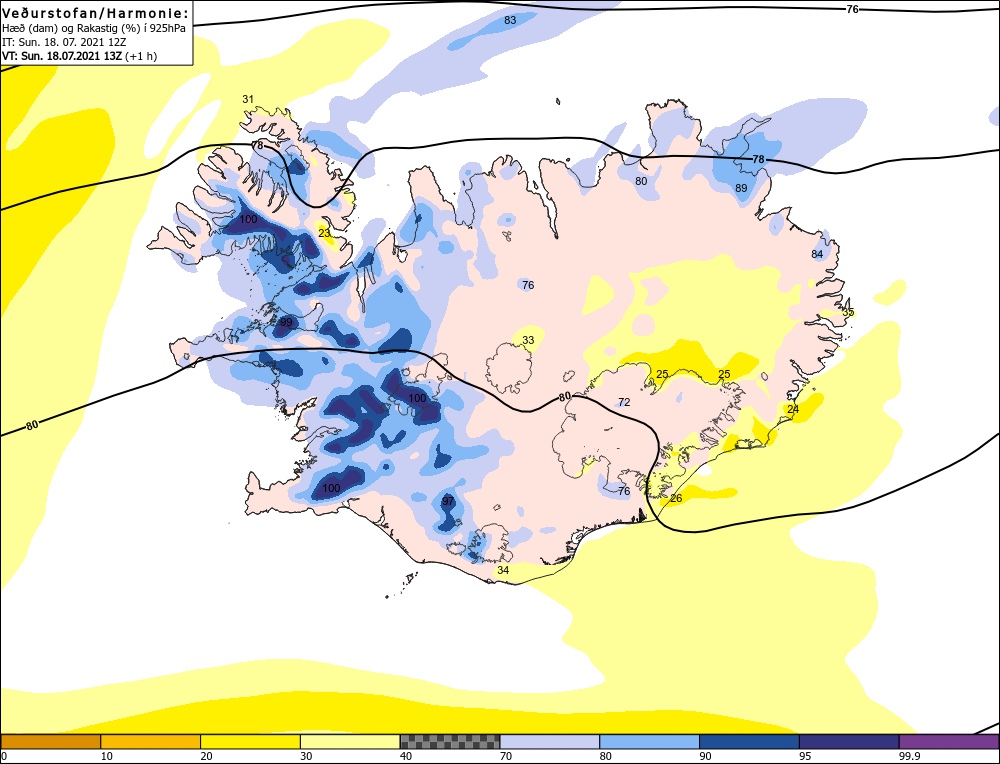This screenshot has height=764, width=1000.
Task: Select the 97 value in southwest Iceland
Action: (448, 501)
